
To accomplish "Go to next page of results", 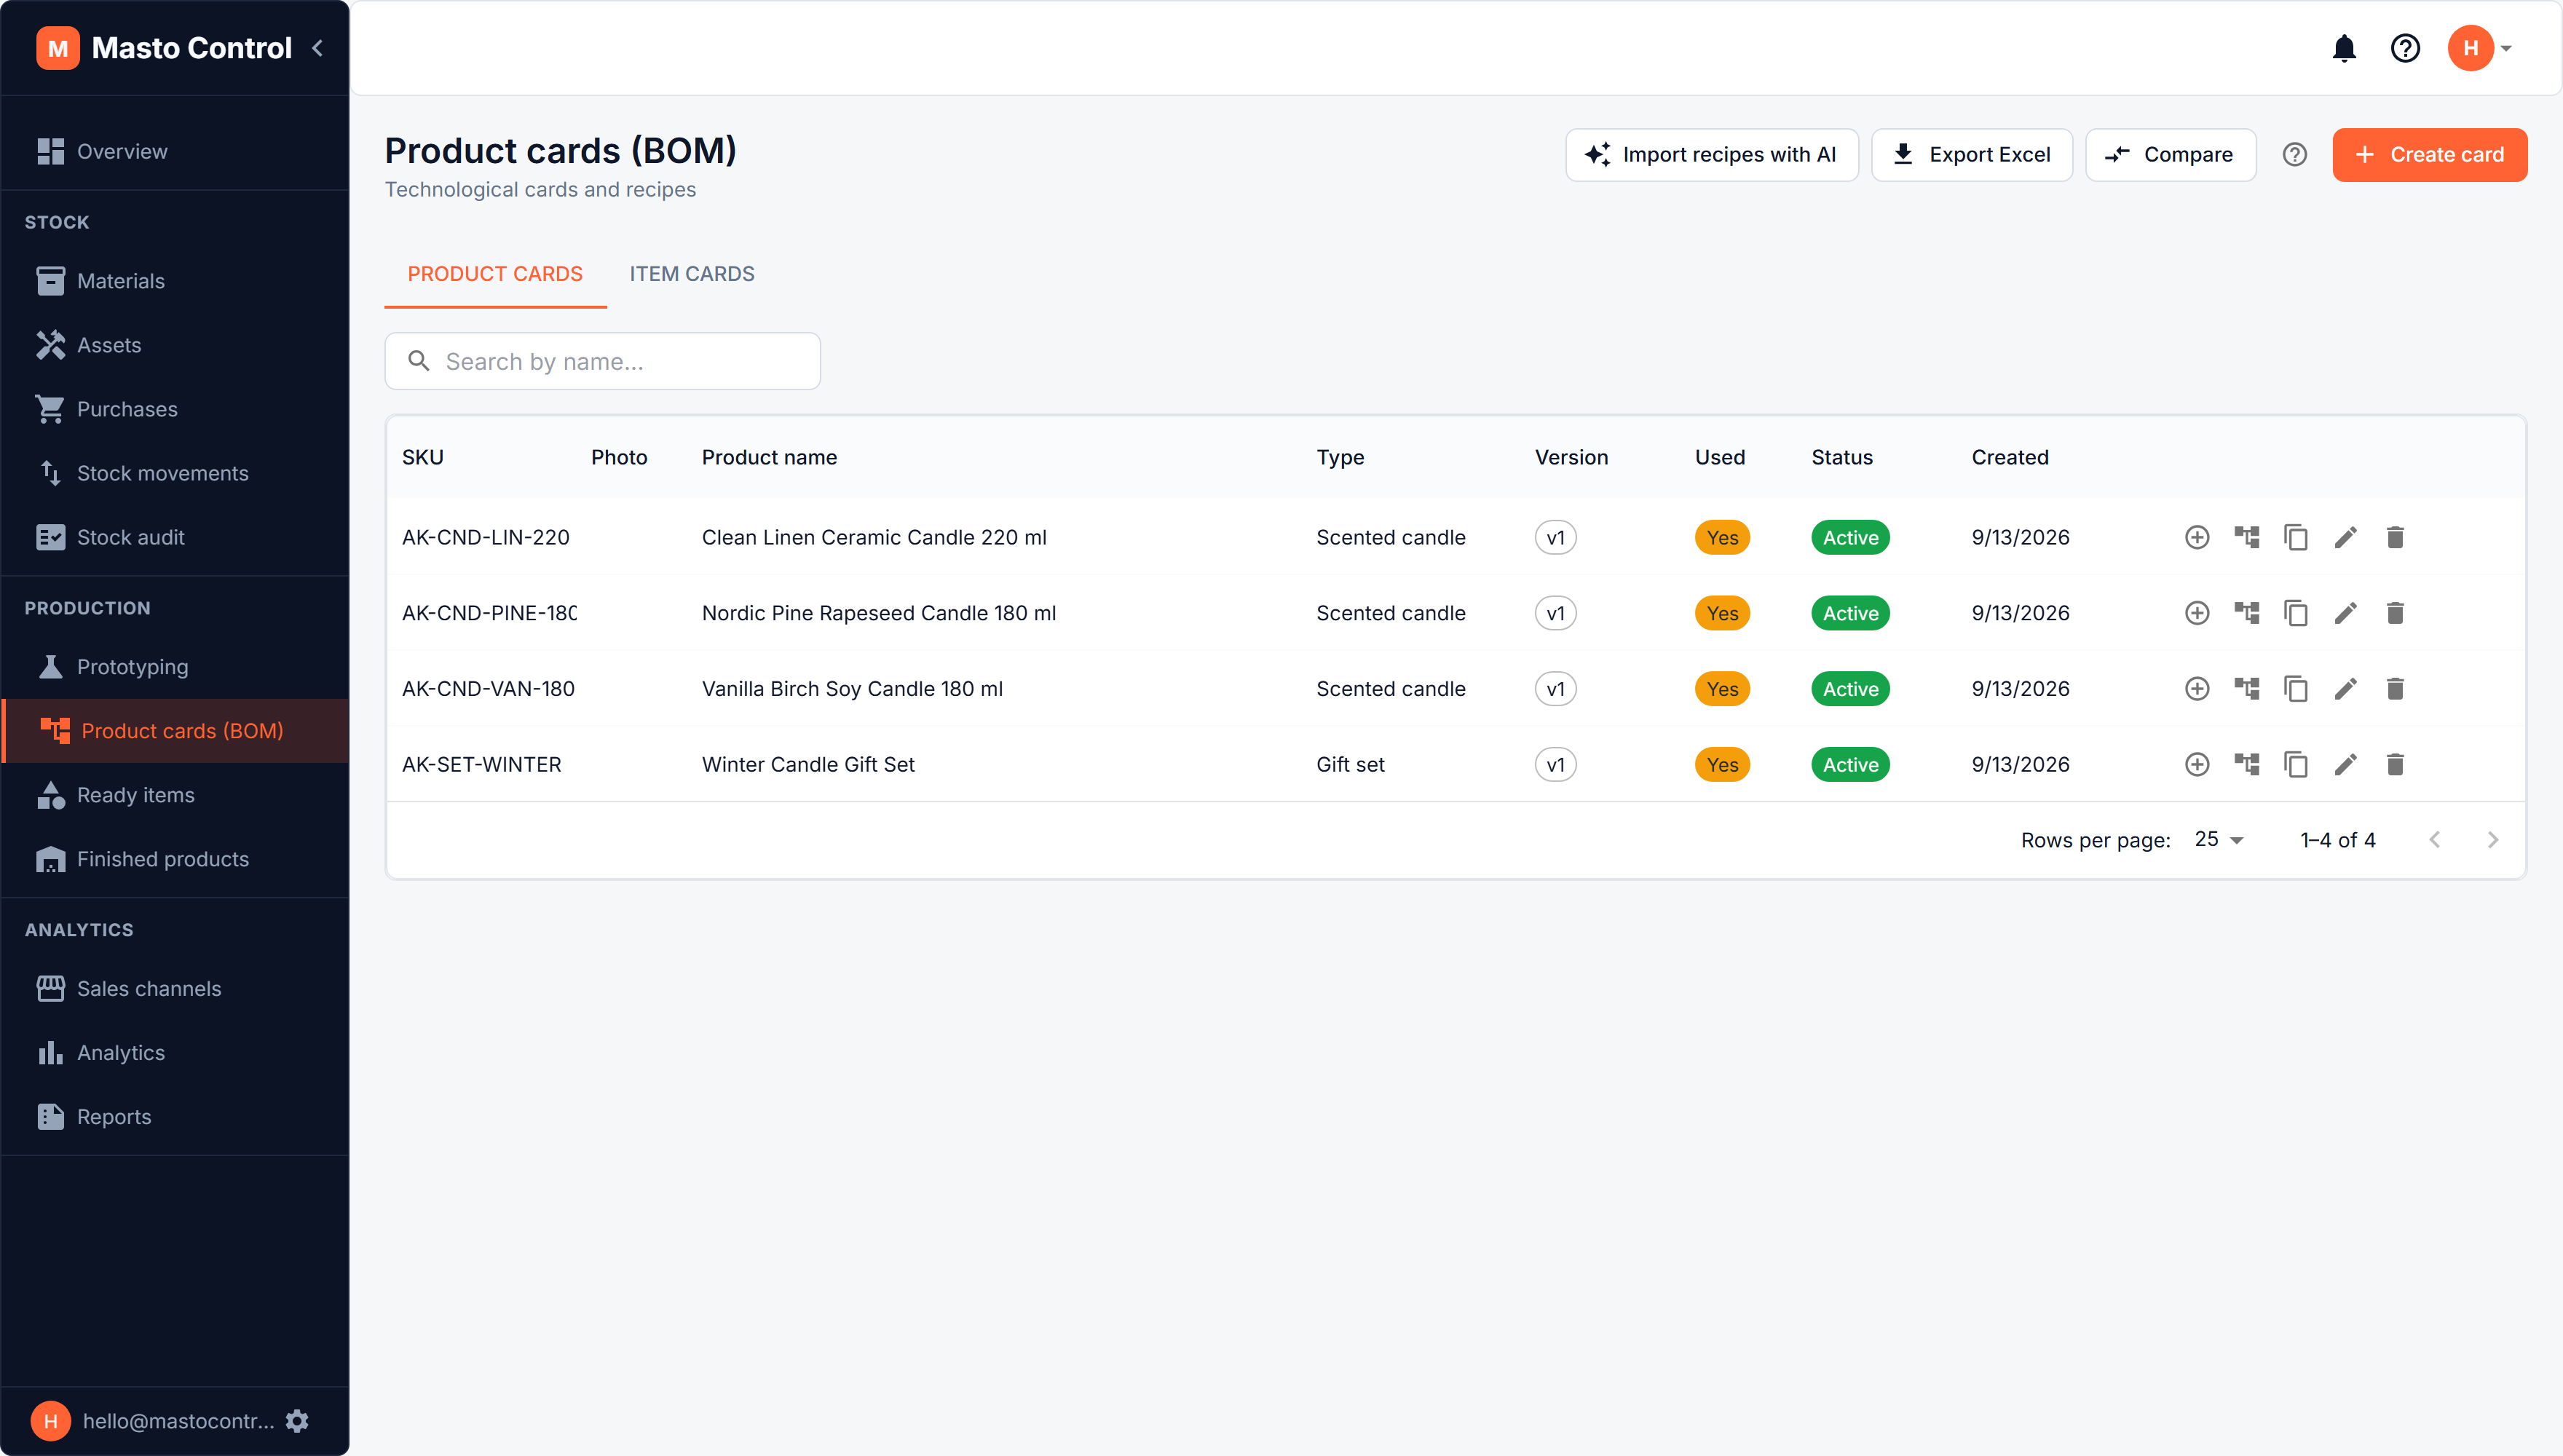I will click(2493, 840).
